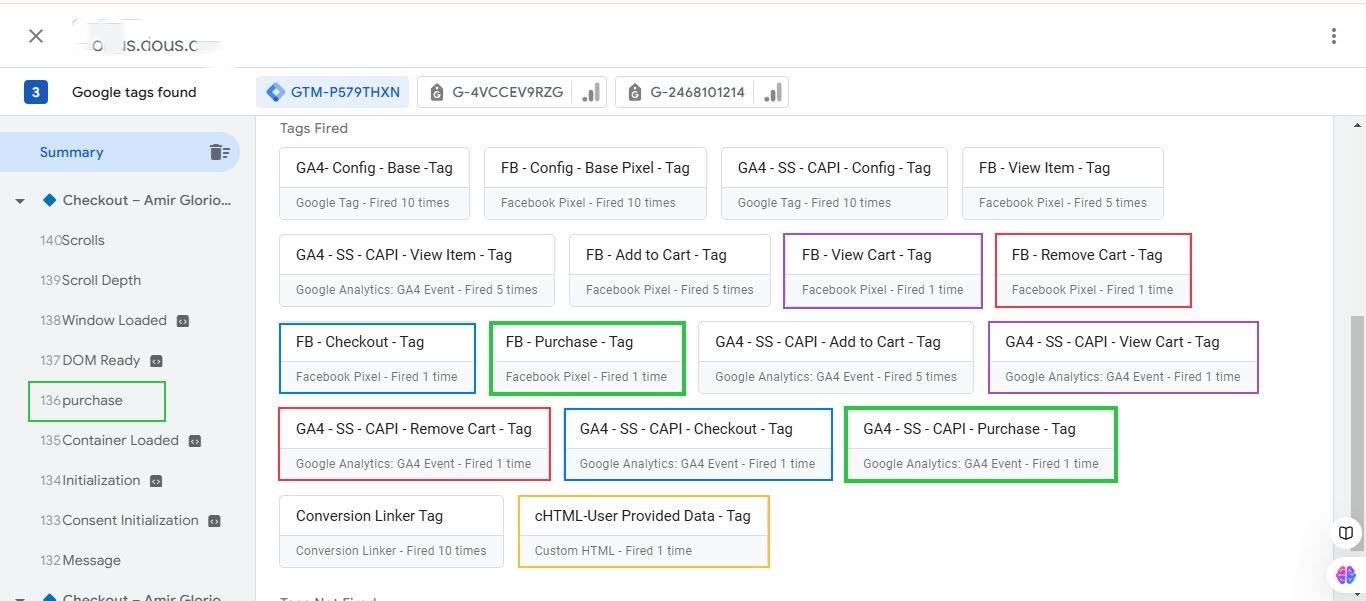1366x601 pixels.
Task: Open the three-dot options menu
Action: (x=1333, y=36)
